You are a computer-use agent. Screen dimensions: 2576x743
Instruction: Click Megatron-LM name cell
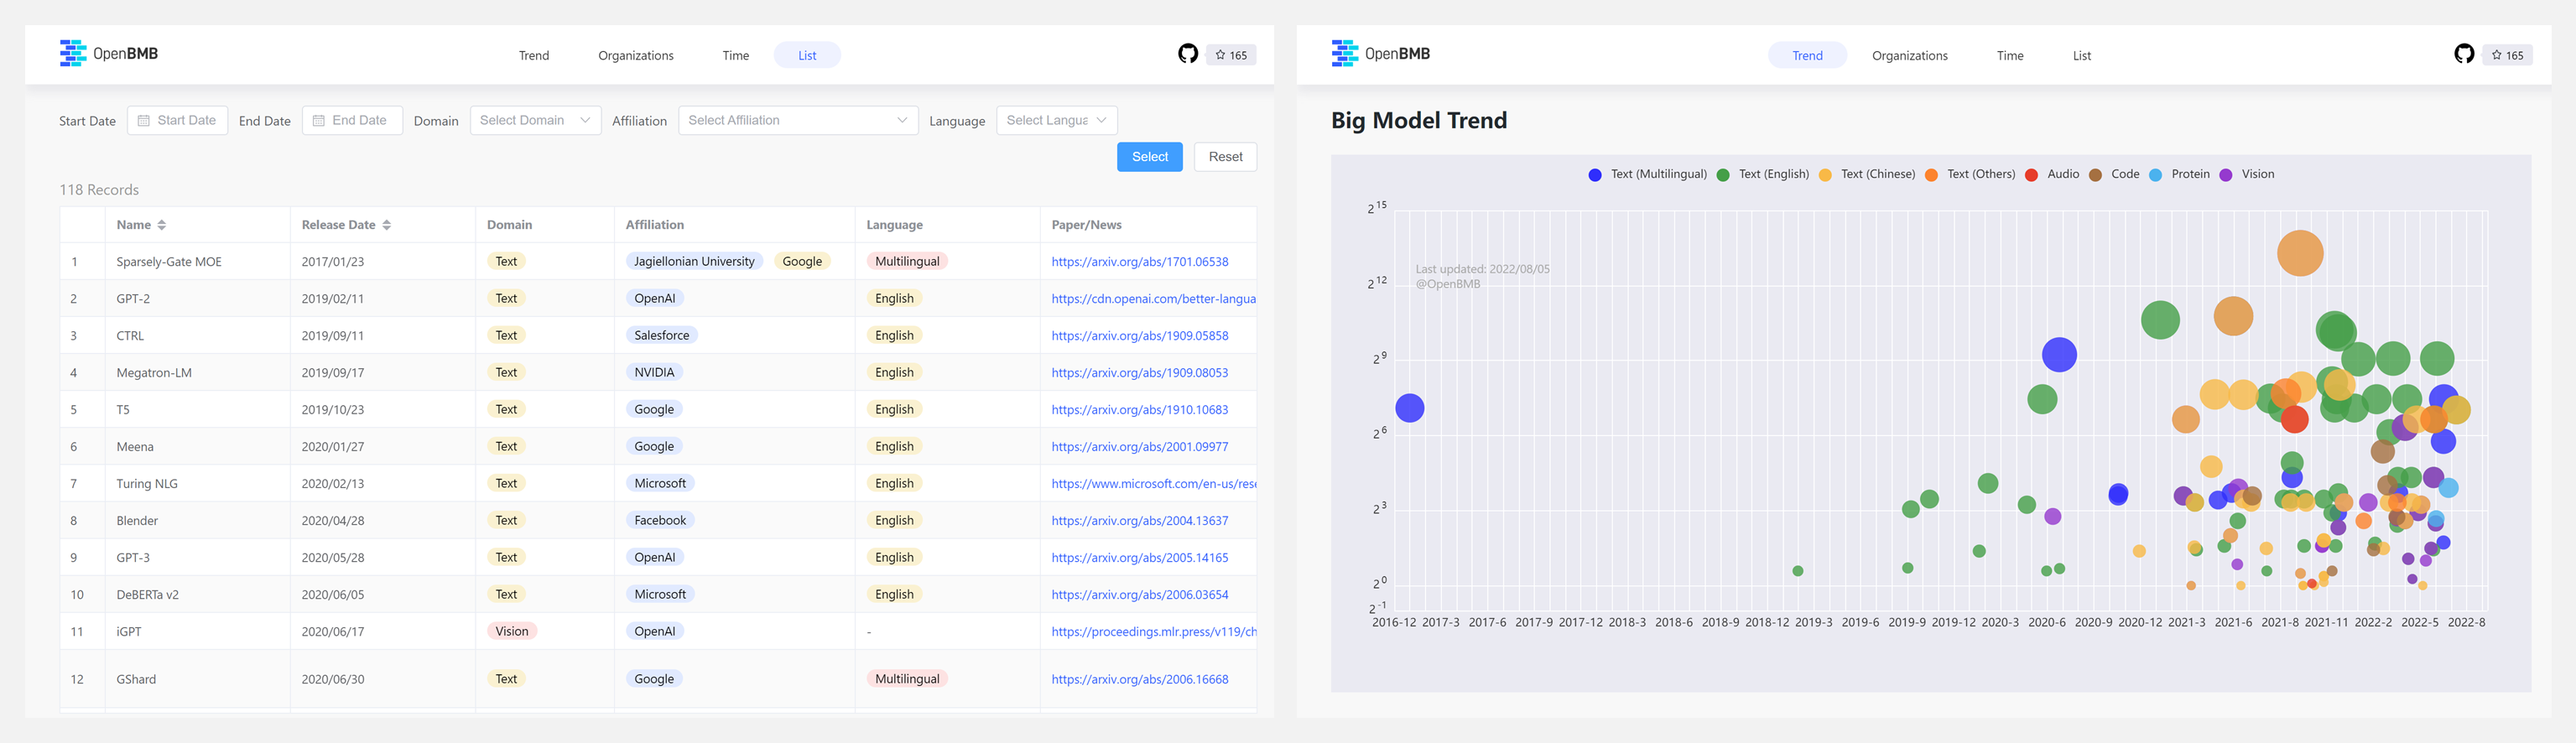click(154, 373)
